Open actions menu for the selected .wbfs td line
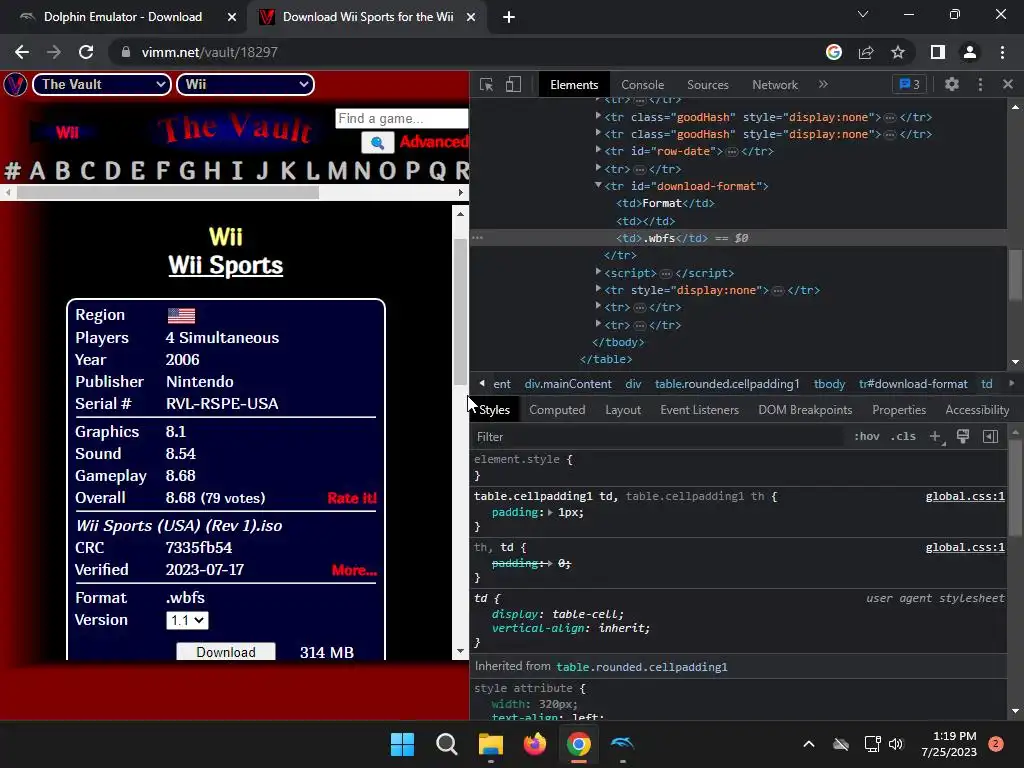Image resolution: width=1024 pixels, height=768 pixels. pyautogui.click(x=477, y=238)
